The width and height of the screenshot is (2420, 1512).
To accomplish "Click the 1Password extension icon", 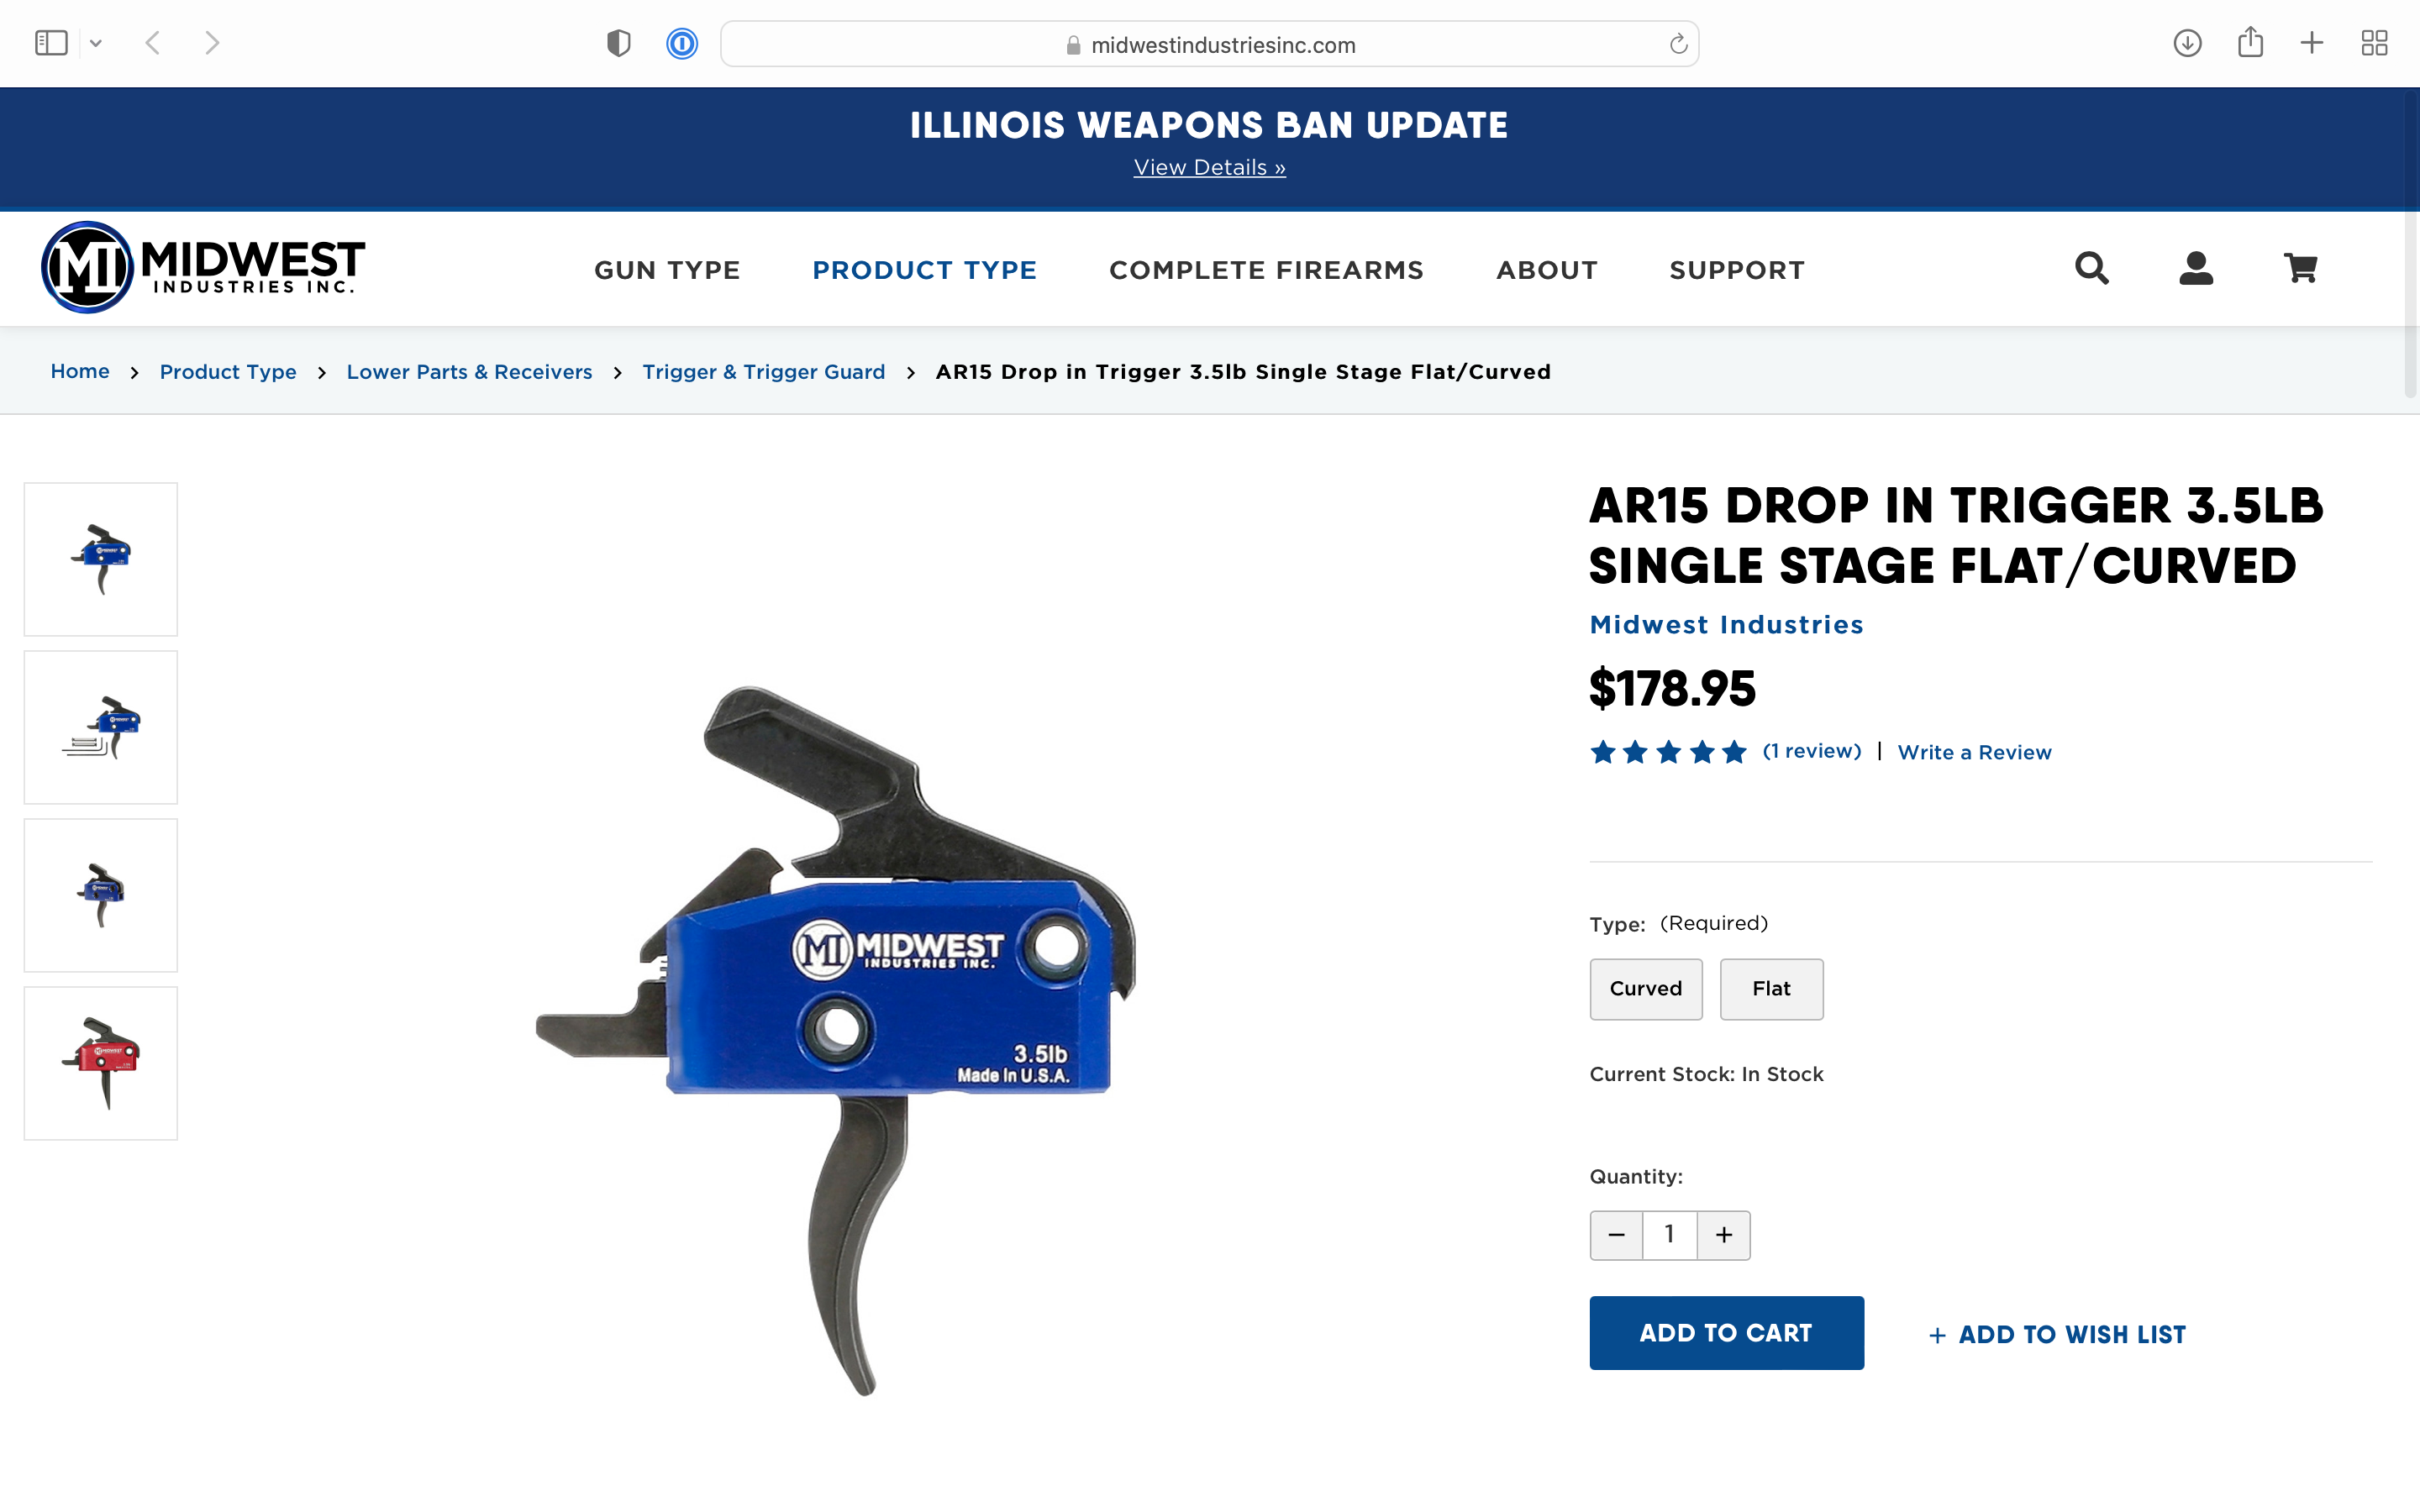I will tap(682, 44).
